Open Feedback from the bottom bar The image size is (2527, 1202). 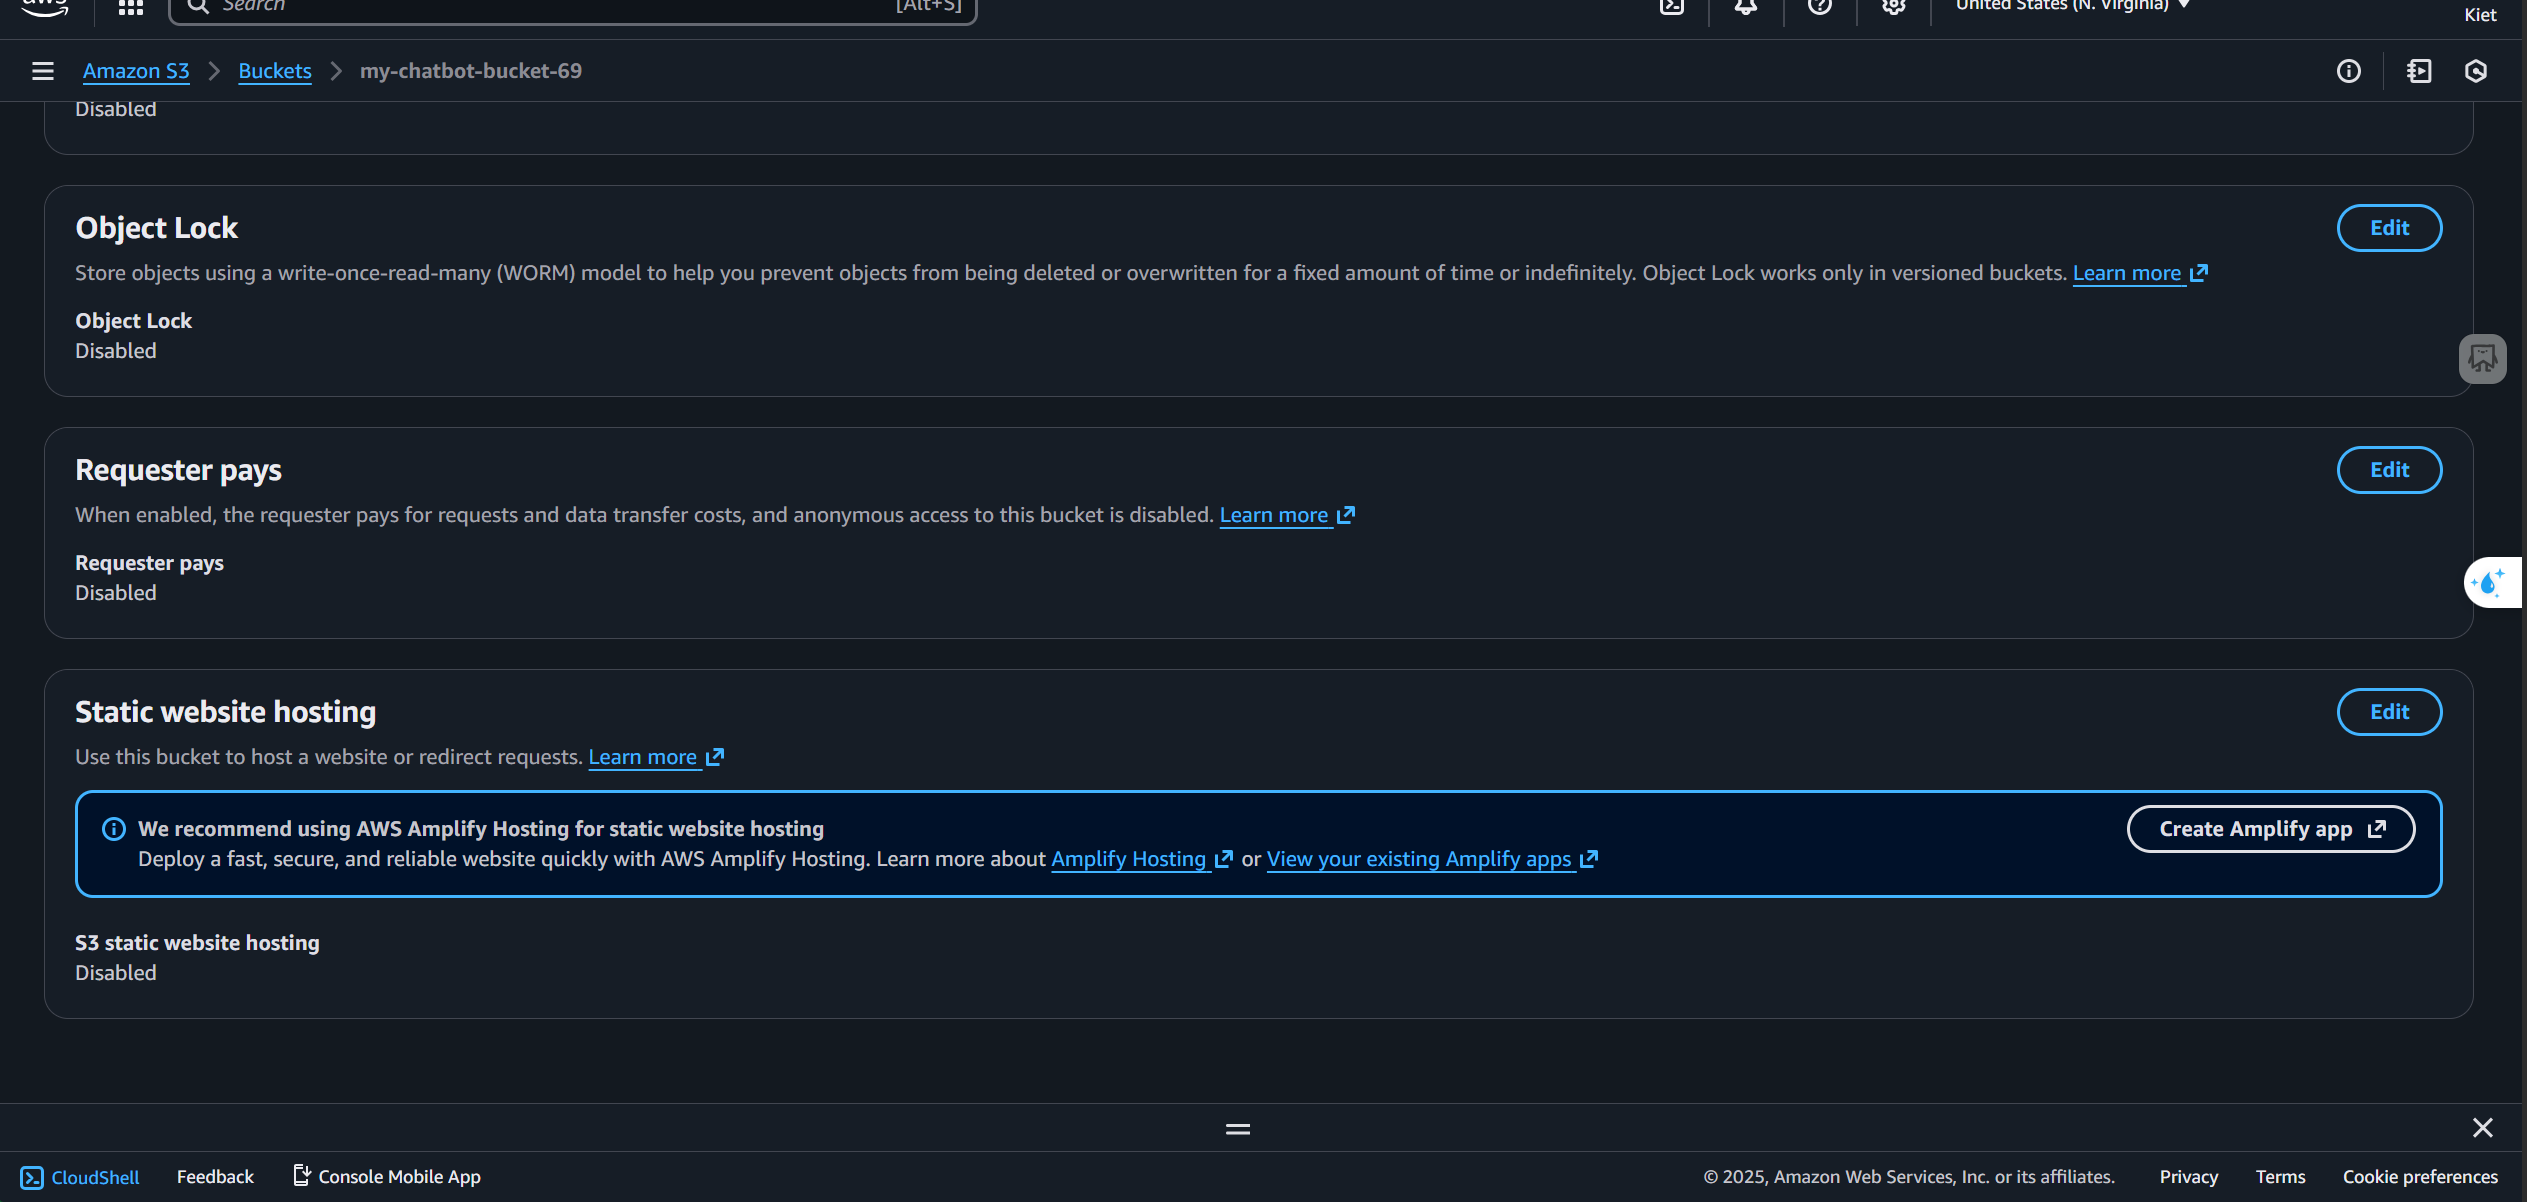coord(215,1177)
